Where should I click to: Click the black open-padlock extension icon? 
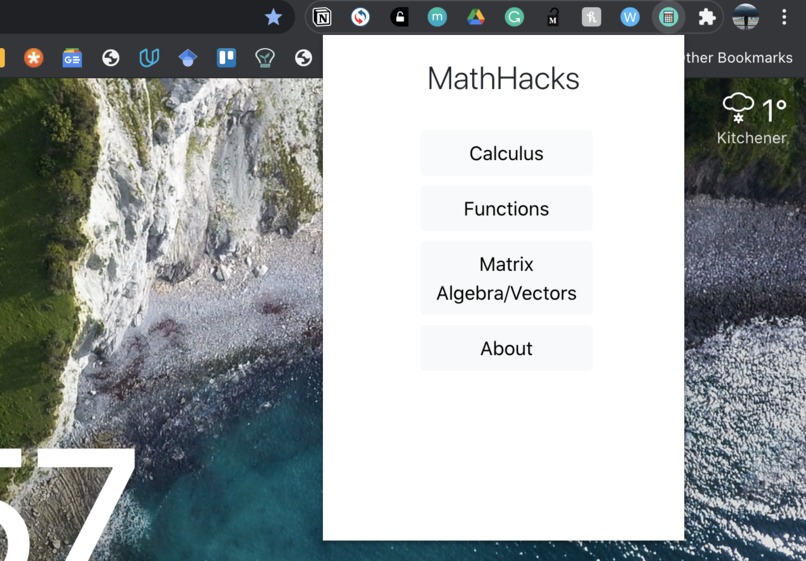pyautogui.click(x=399, y=17)
